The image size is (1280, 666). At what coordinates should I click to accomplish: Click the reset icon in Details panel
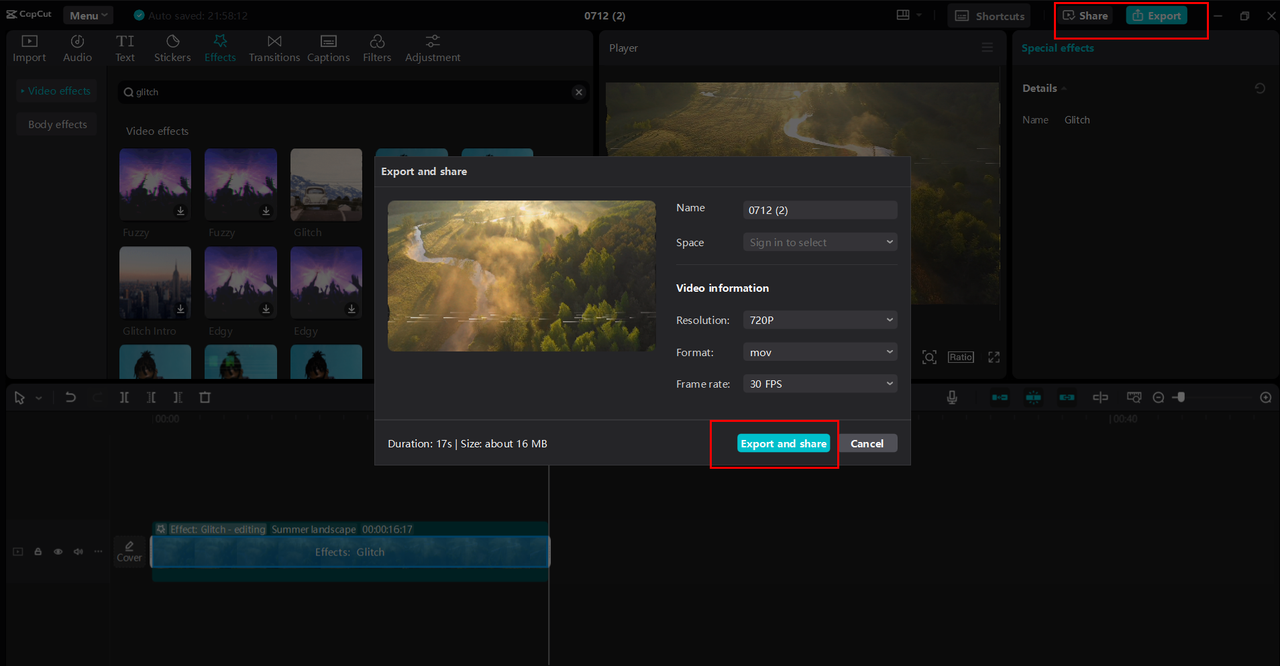click(x=1260, y=88)
